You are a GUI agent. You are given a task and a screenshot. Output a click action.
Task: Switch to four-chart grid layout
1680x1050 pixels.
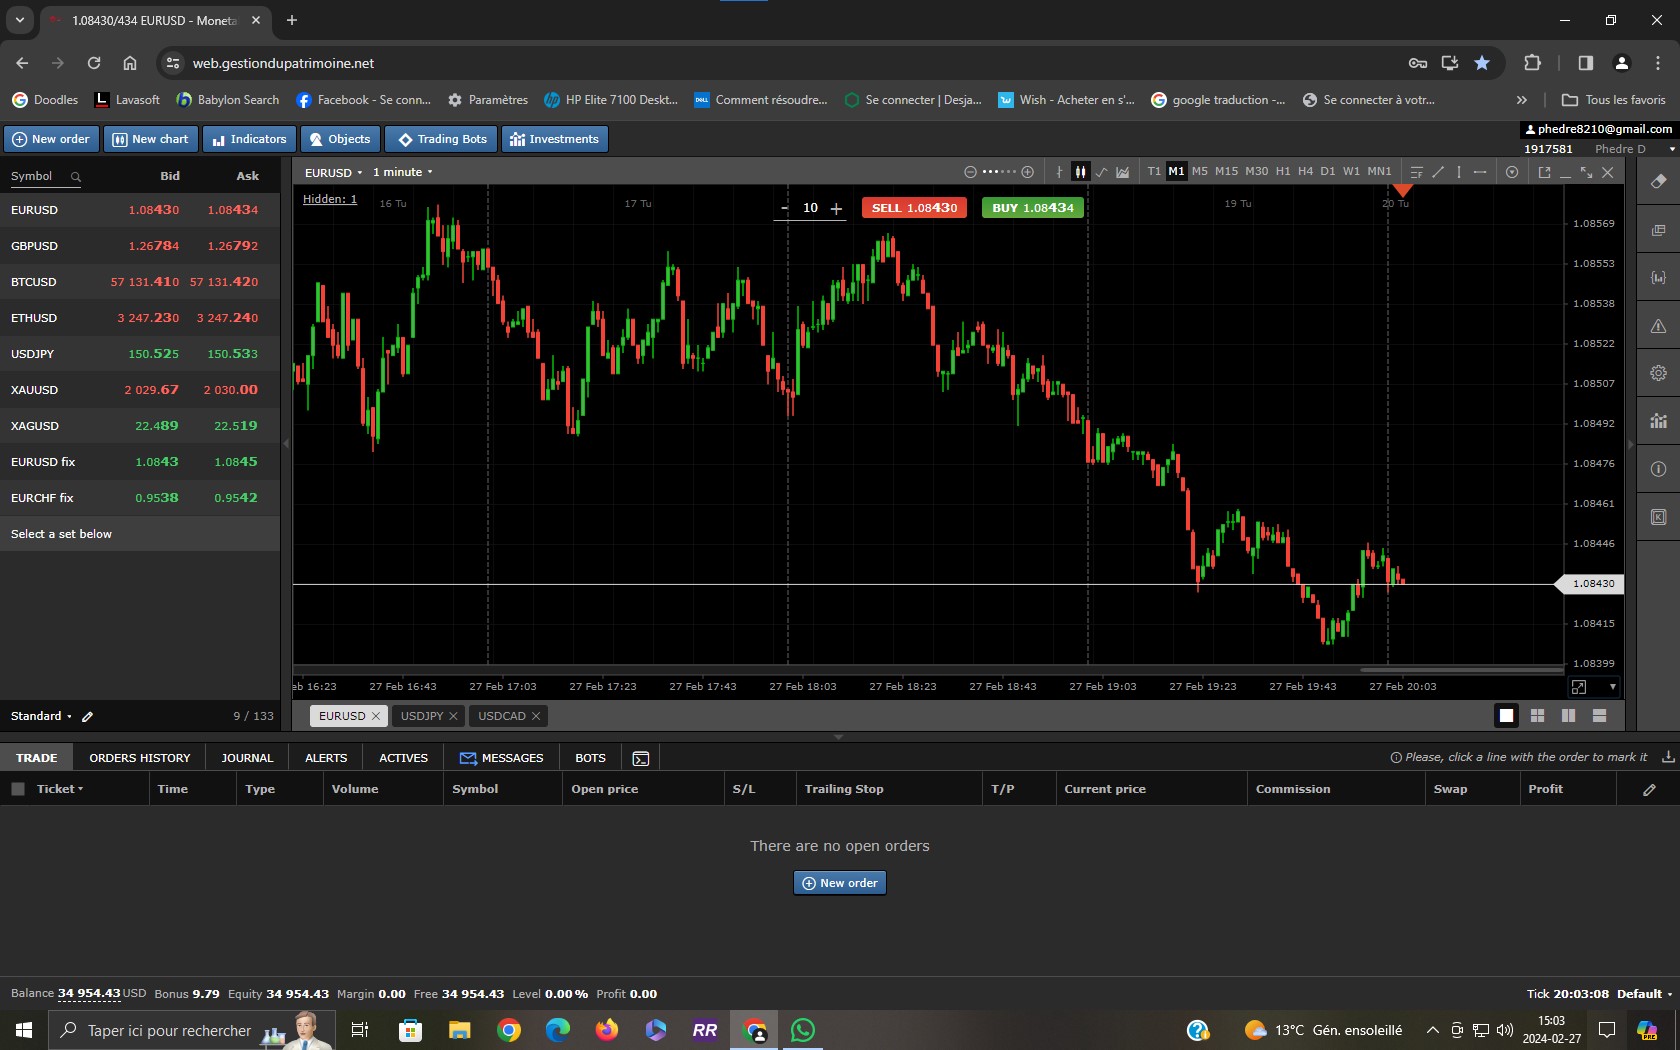tap(1537, 716)
